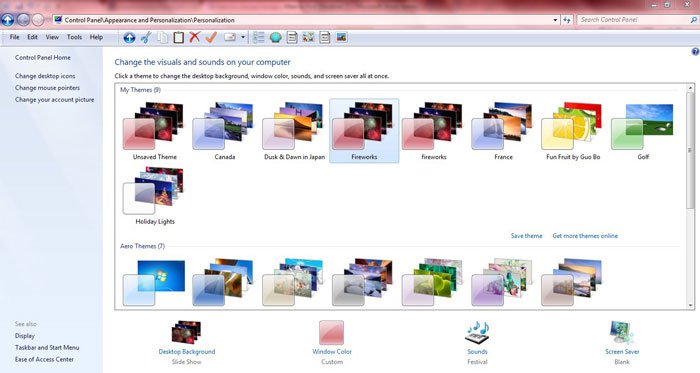
Task: Select the Canada theme
Action: pyautogui.click(x=224, y=131)
